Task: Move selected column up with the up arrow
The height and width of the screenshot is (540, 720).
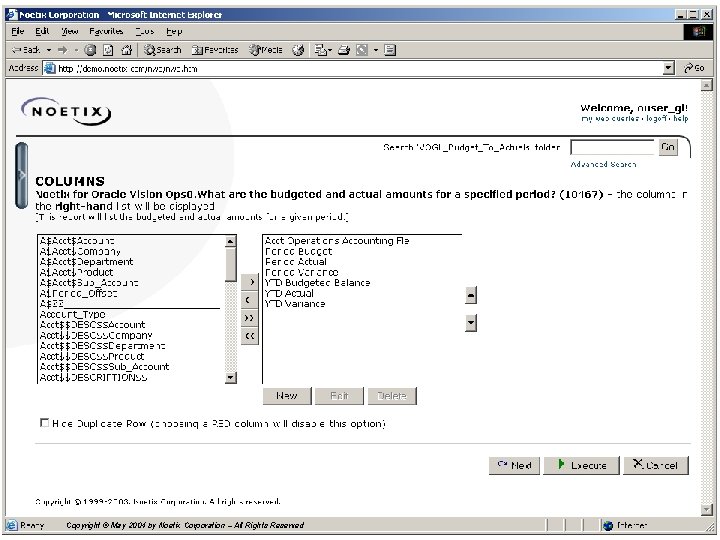Action: 471,295
